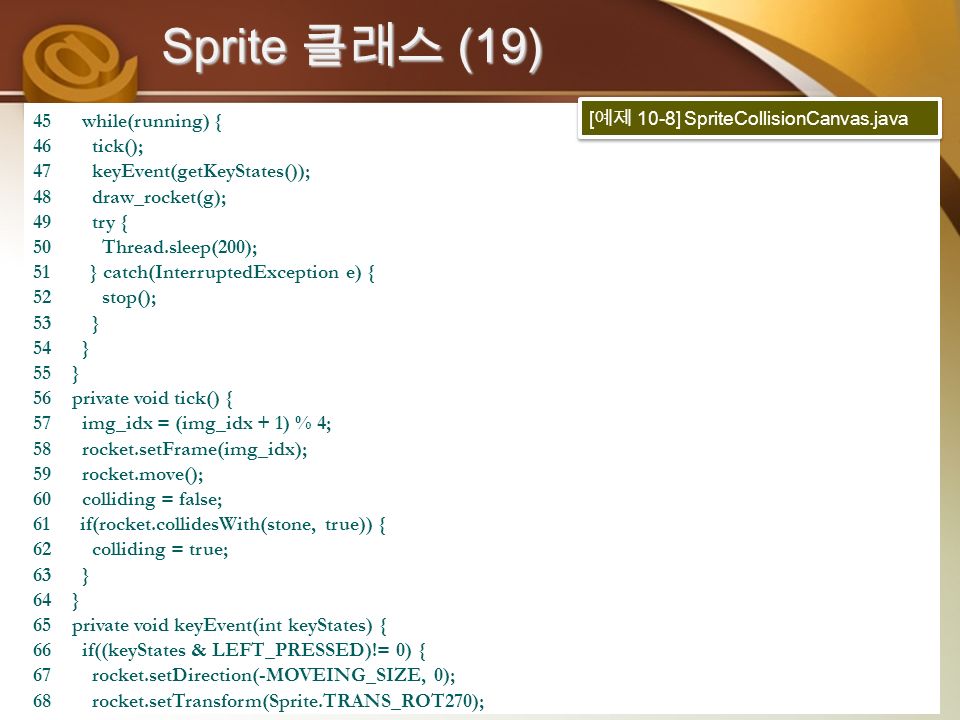
Task: Click '} catch(InterruptedException e) {' line
Action: (x=232, y=272)
